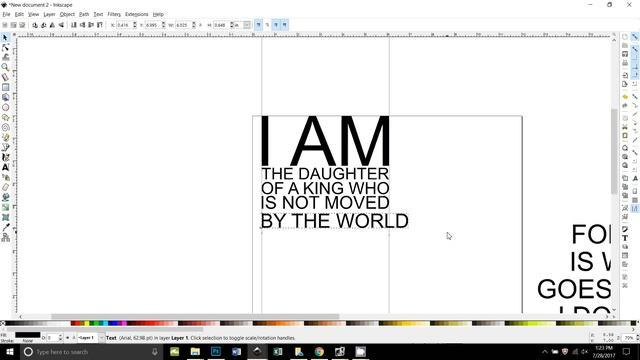Select the Tweak objects tool
Image resolution: width=640 pixels, height=360 pixels.
[5, 58]
